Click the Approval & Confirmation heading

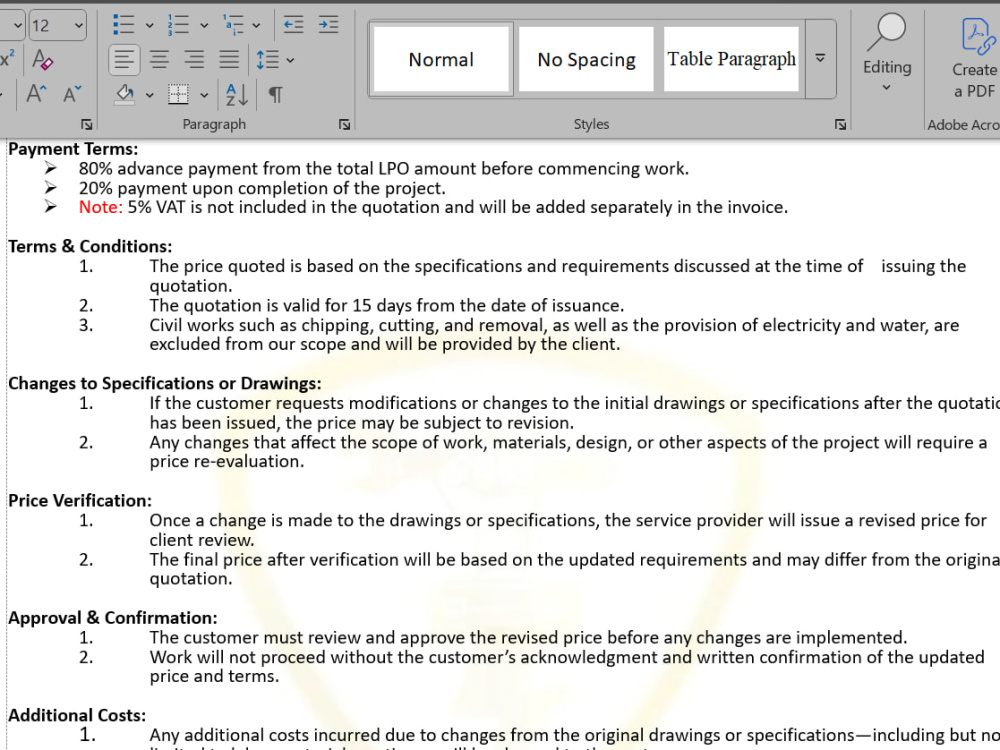coord(112,618)
